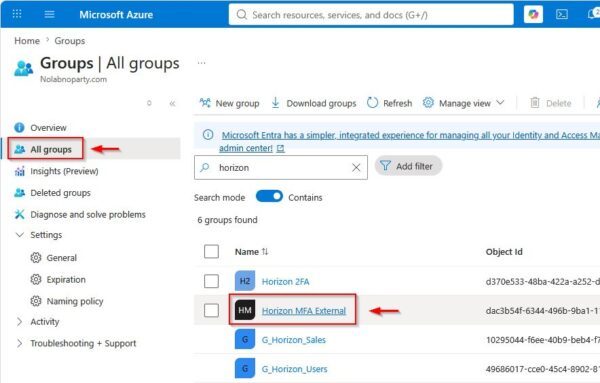Viewport: 600px width, 383px height.
Task: Open Deleted groups
Action: click(60, 193)
